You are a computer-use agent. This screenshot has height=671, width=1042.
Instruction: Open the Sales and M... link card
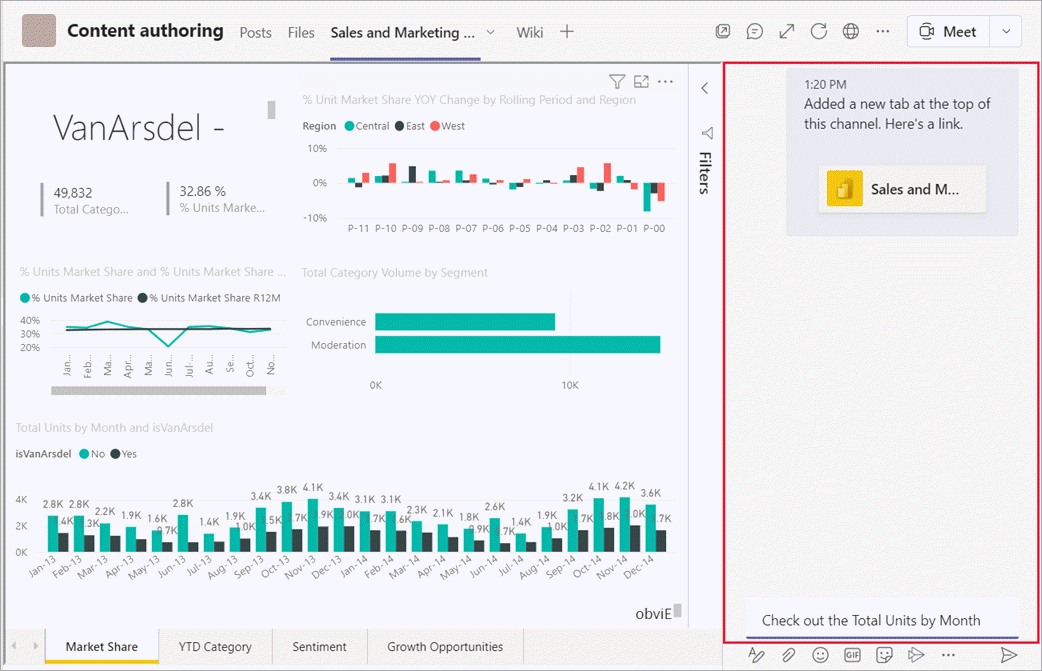tap(902, 189)
